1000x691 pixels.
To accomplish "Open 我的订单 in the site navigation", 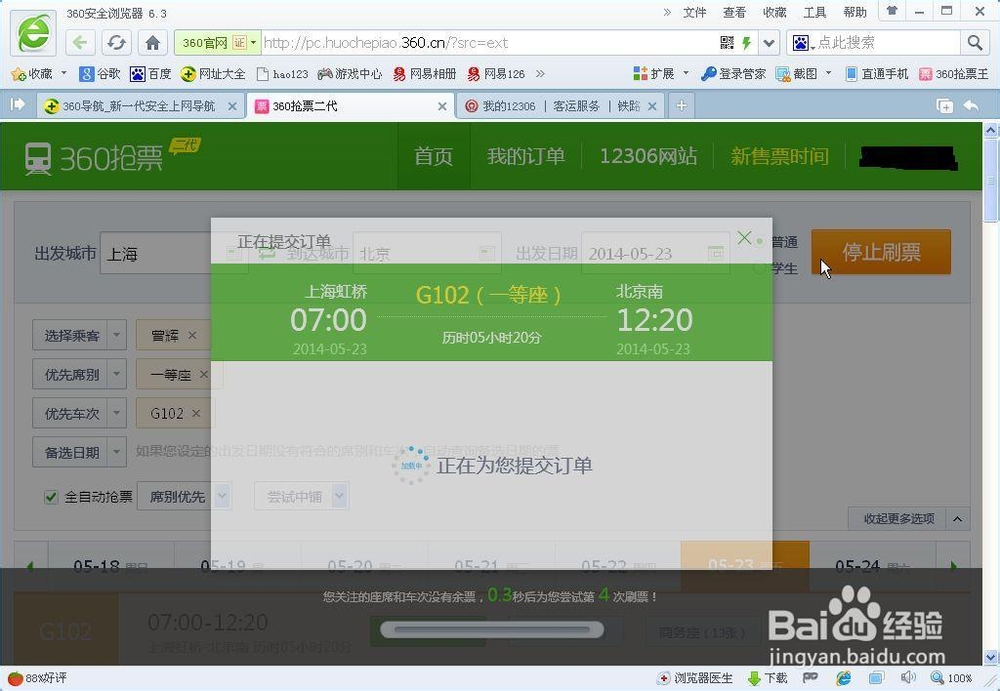I will (526, 156).
